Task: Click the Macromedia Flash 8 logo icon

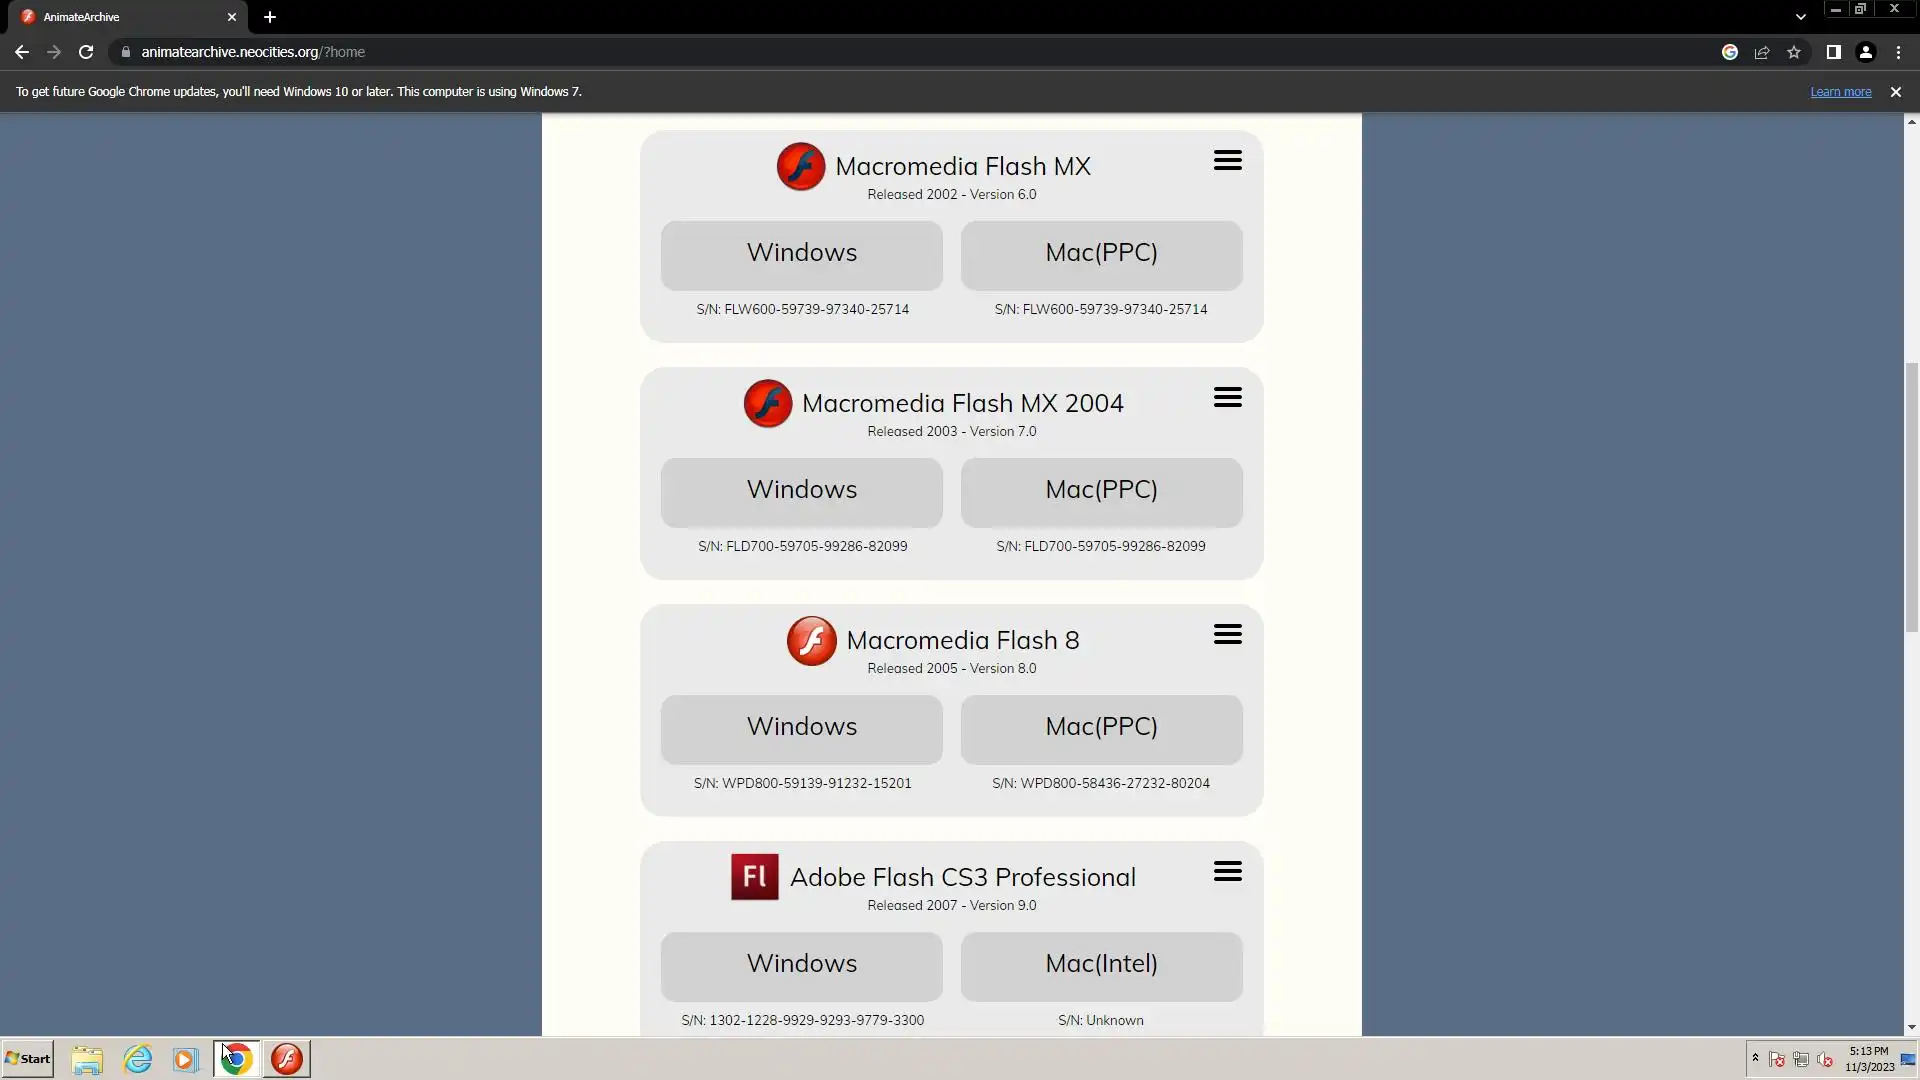Action: [811, 641]
